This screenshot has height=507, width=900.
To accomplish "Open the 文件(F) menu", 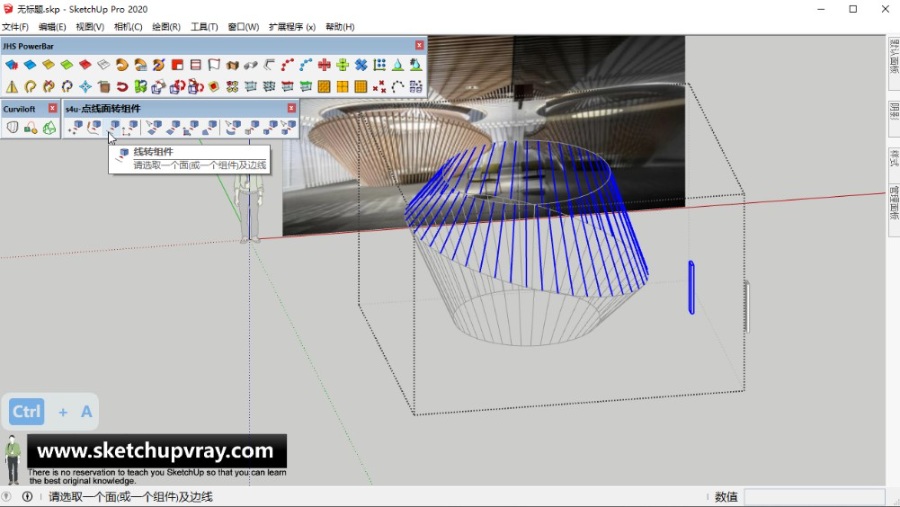I will click(15, 27).
